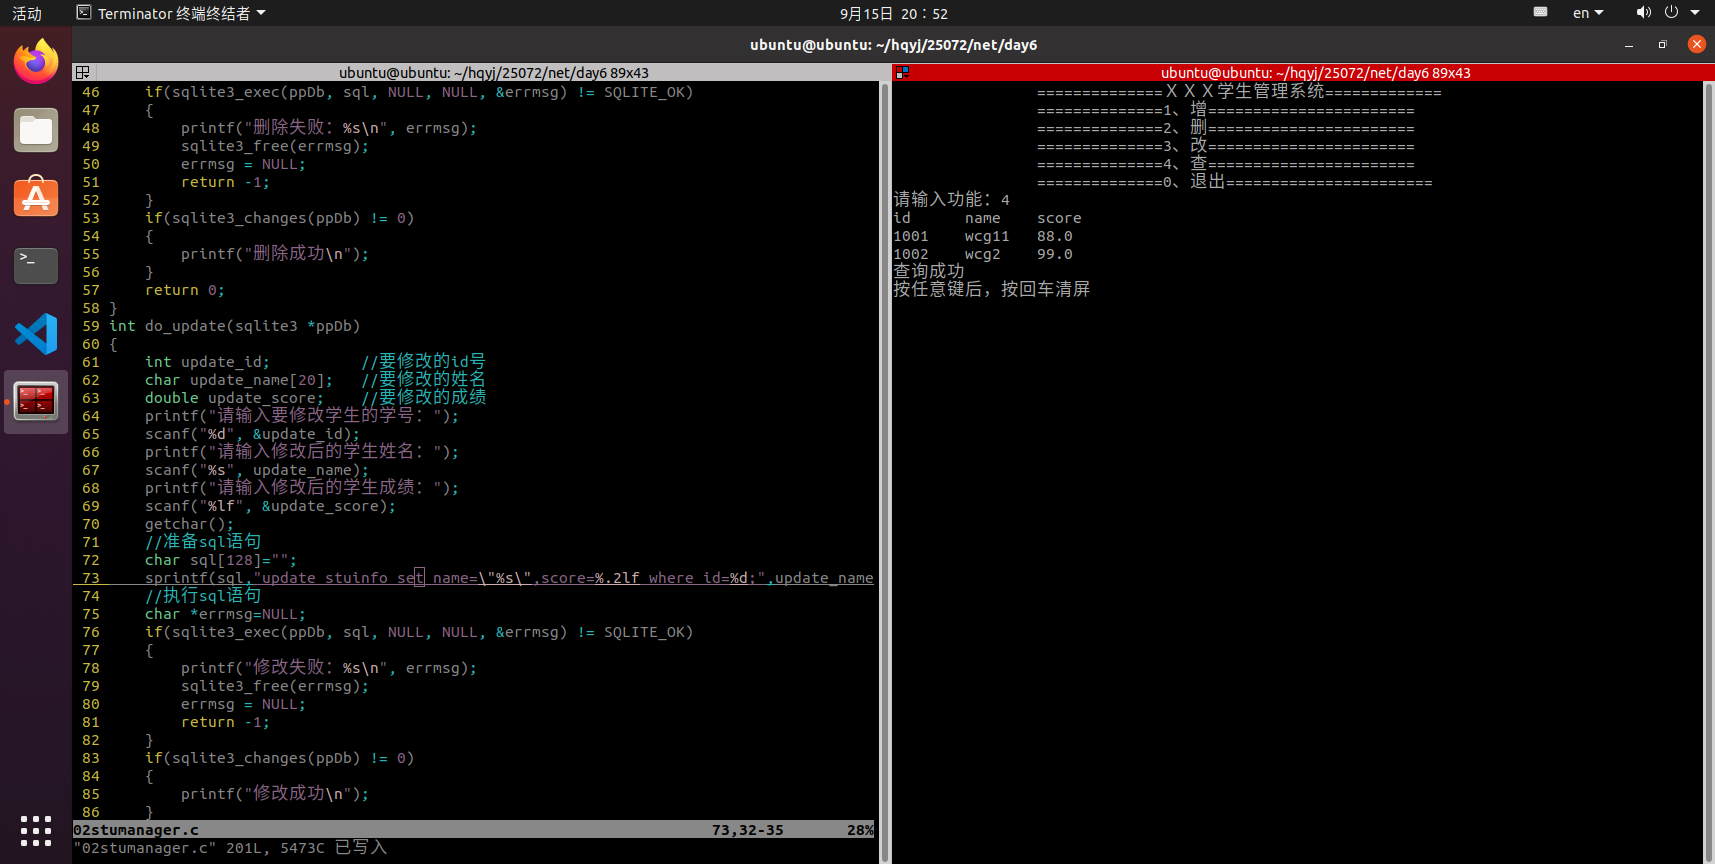Open Activities overview (活动)
1715x864 pixels.
coord(27,13)
